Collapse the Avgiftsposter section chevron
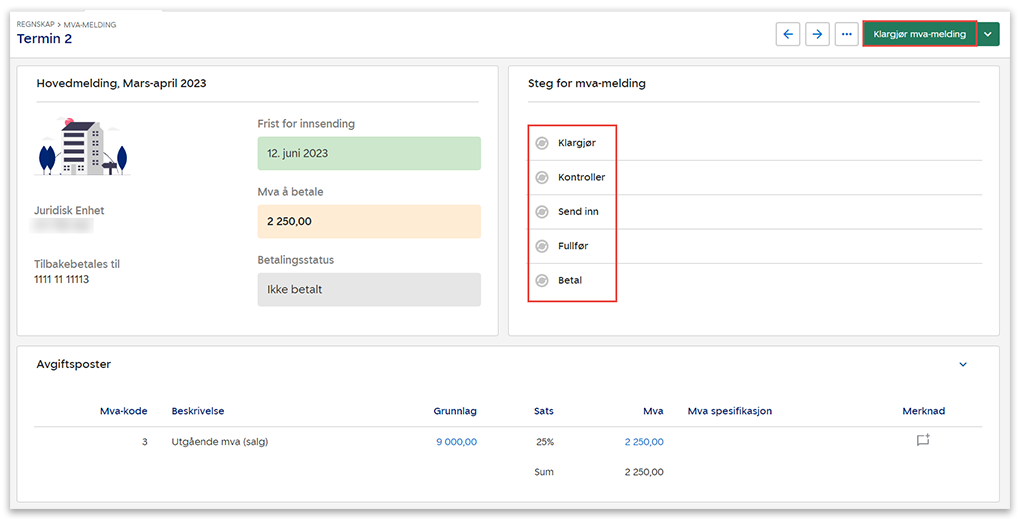 [963, 365]
